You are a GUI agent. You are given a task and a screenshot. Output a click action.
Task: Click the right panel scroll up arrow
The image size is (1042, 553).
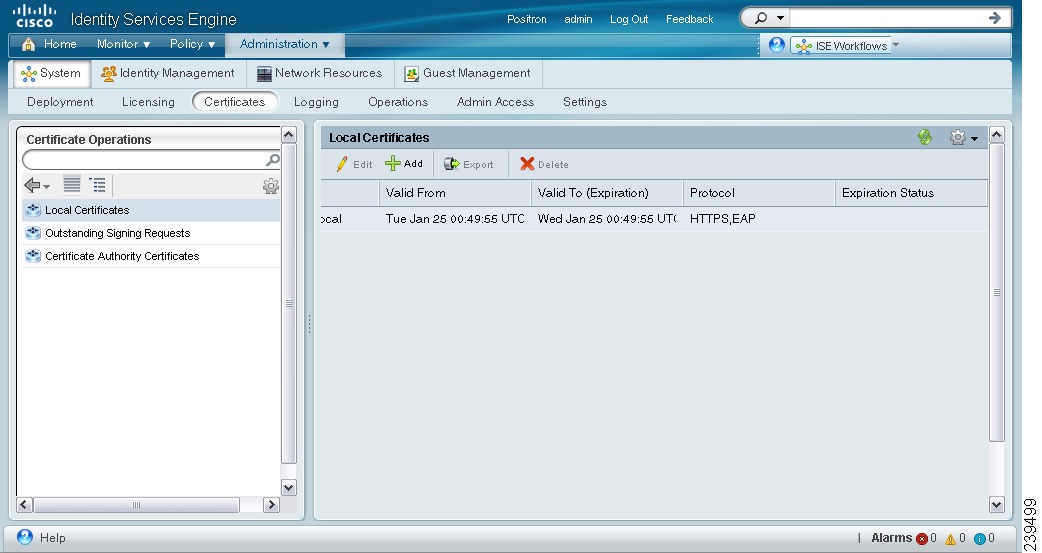996,135
